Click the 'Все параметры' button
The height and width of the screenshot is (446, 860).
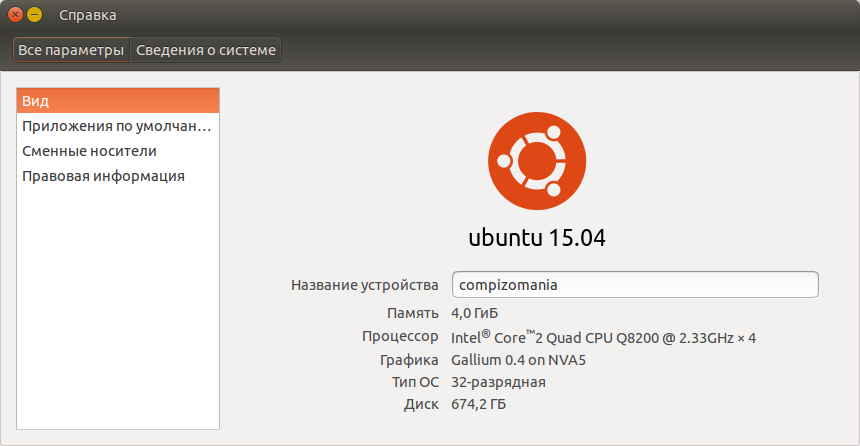(71, 50)
